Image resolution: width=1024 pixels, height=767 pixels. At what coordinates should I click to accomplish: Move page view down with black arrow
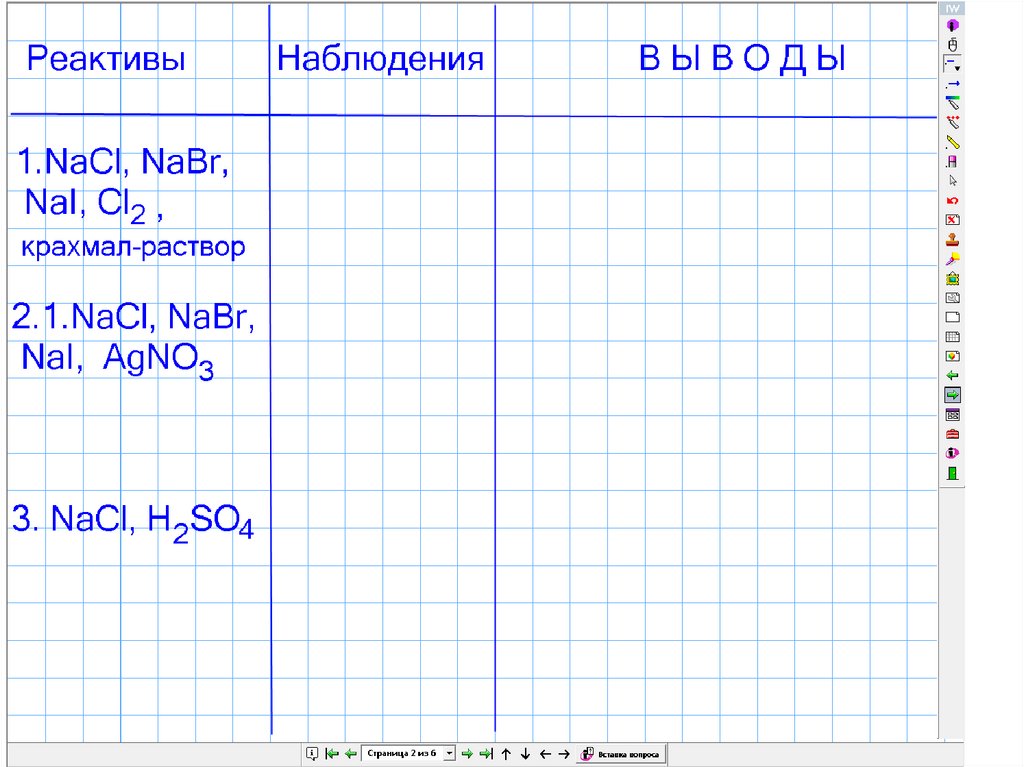[x=525, y=754]
